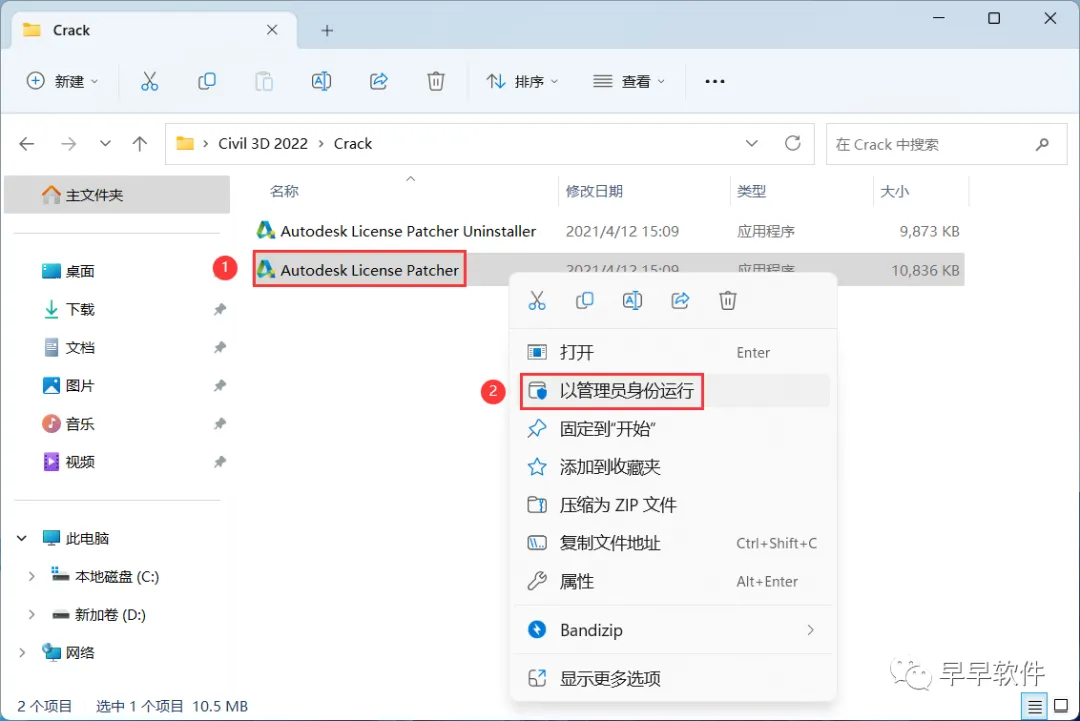
Task: Go up one folder level
Action: point(140,144)
